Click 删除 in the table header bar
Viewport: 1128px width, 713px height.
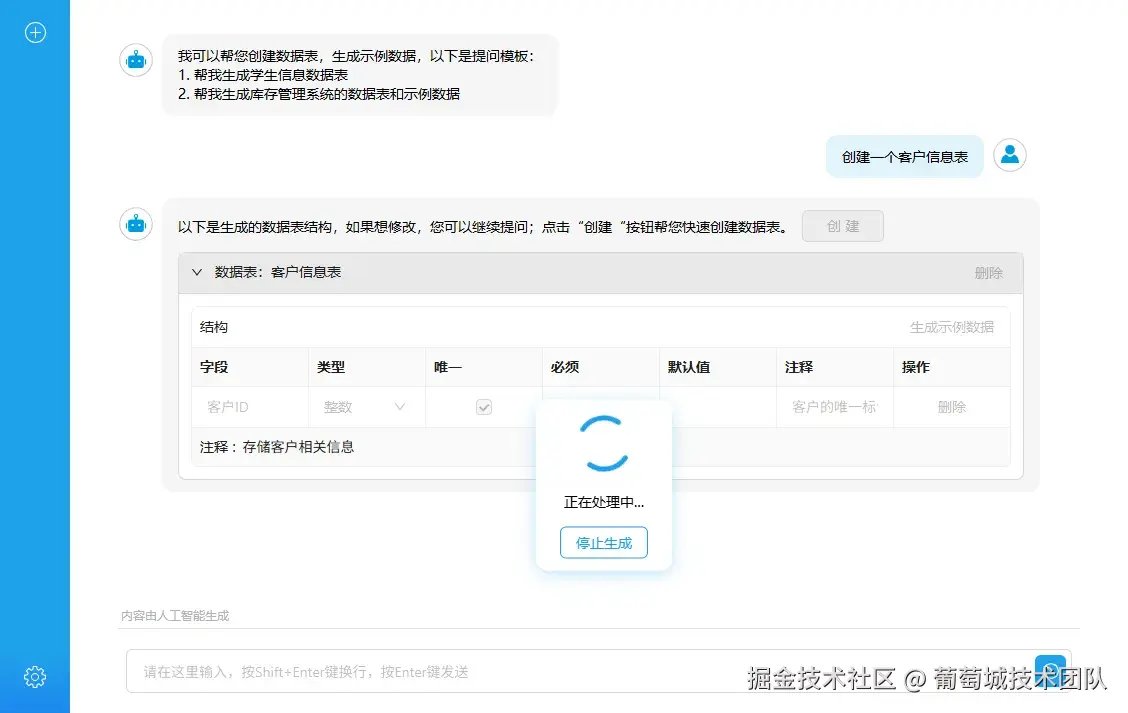988,273
